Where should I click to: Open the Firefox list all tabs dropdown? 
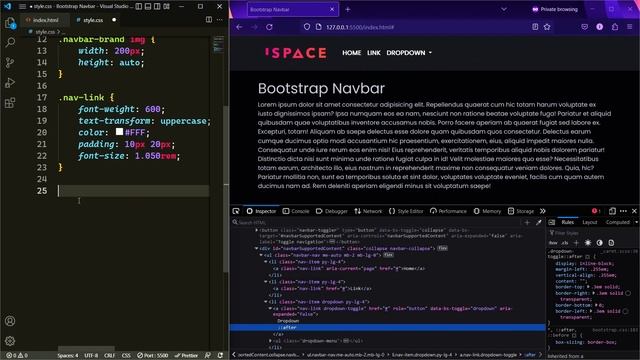[x=504, y=9]
